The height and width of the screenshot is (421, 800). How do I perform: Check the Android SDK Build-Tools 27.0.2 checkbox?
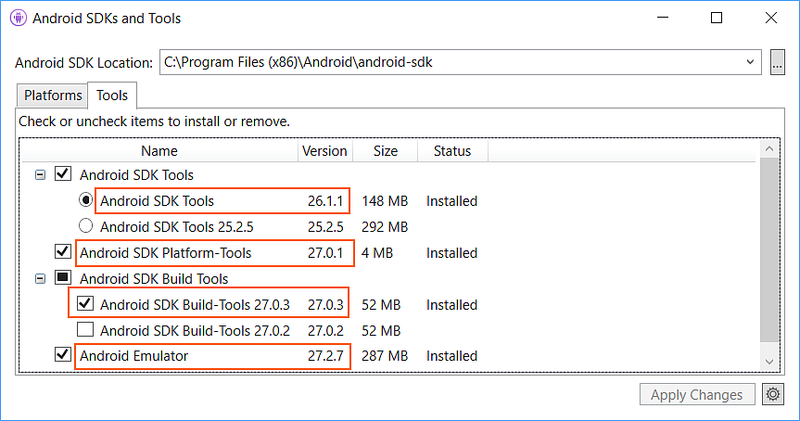click(85, 330)
